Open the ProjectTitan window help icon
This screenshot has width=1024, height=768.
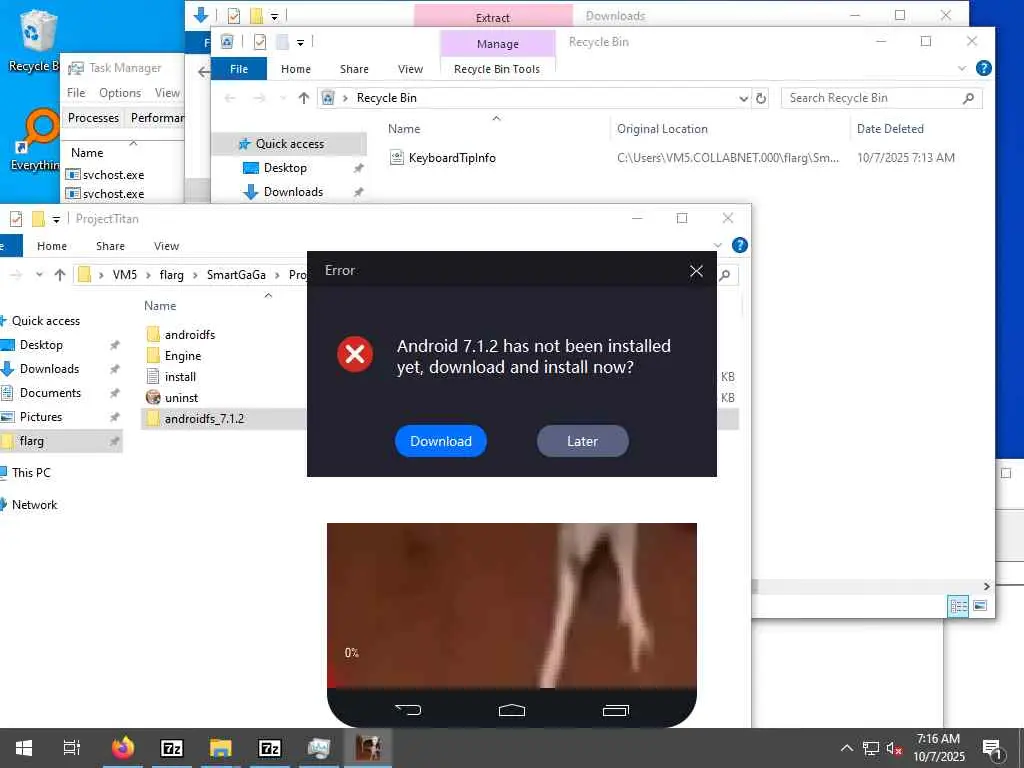739,245
